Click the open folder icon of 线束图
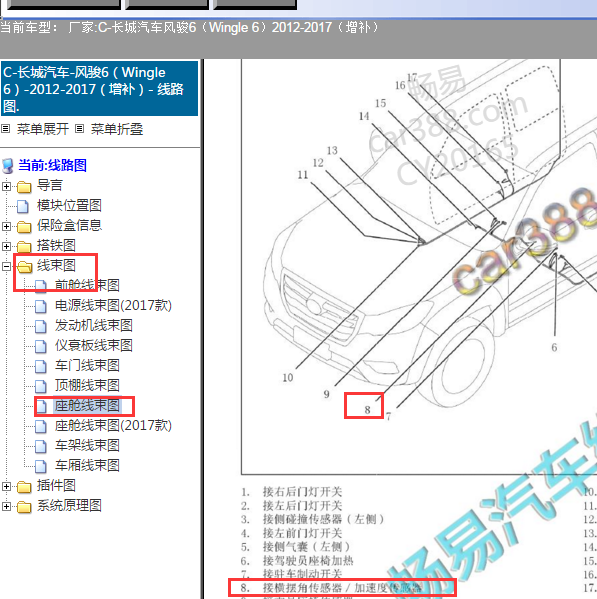597x599 pixels. pos(25,267)
